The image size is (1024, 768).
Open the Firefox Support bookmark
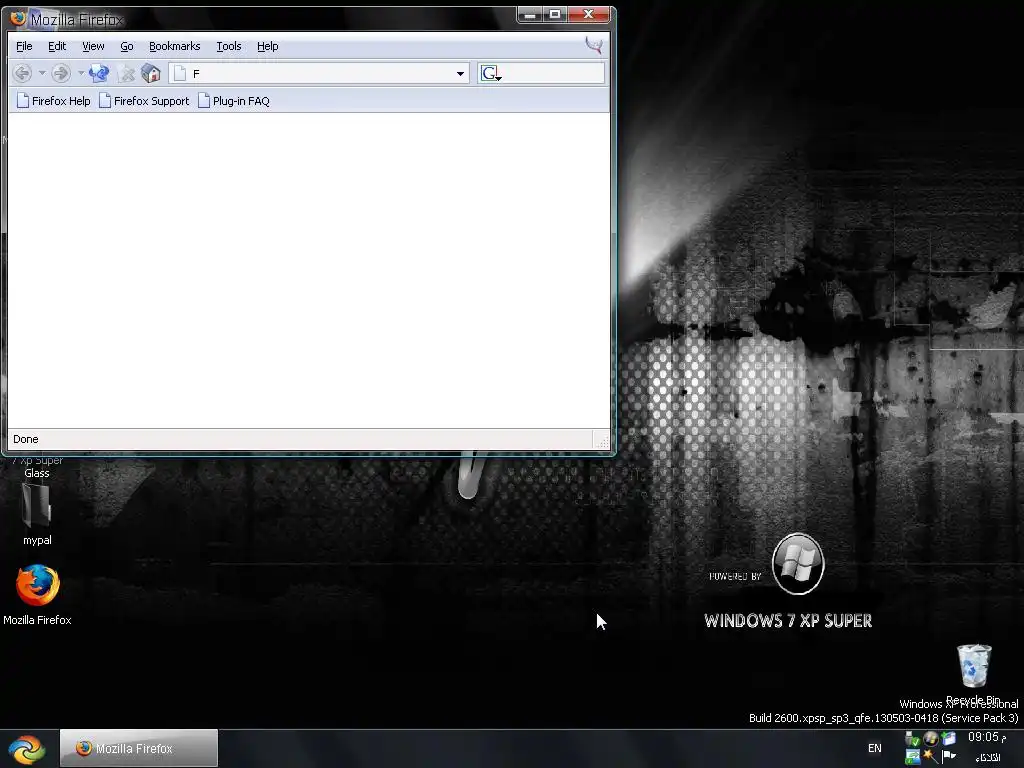pos(144,101)
